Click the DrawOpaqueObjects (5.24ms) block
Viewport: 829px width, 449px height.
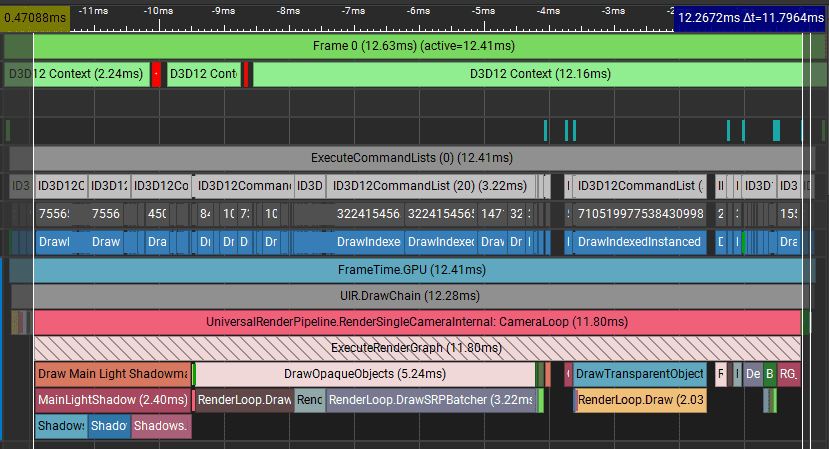click(x=365, y=374)
